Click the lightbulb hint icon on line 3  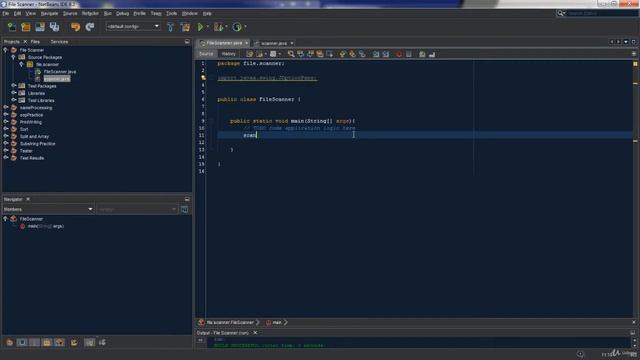click(203, 78)
